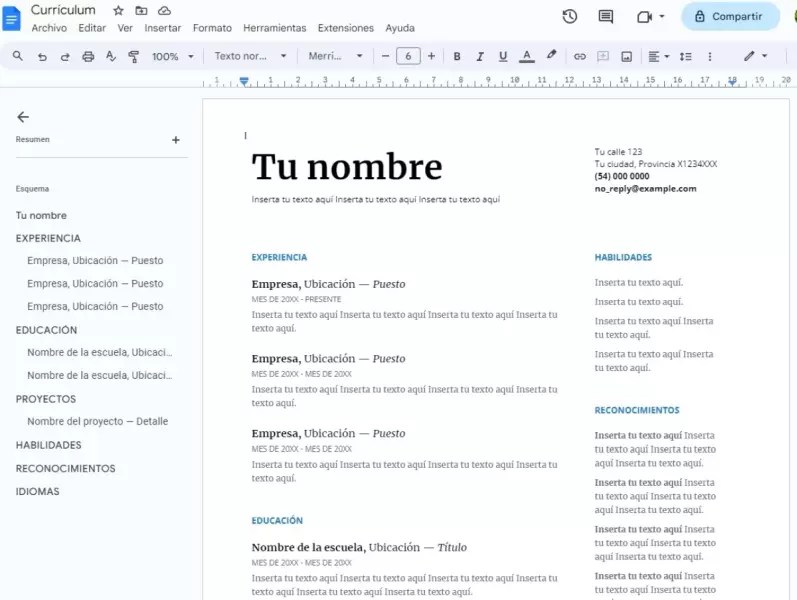Click the Compartir button
797x600 pixels.
click(x=730, y=16)
